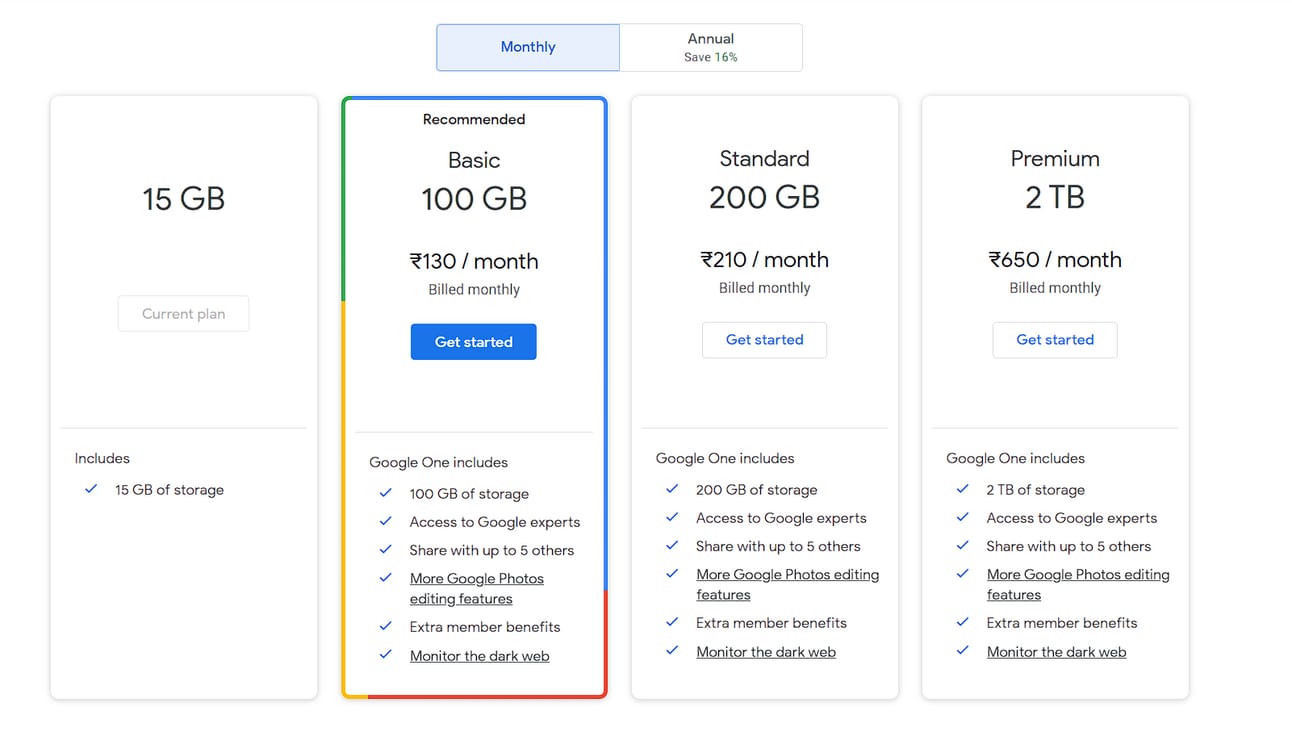Click Billed monthly text under Premium price
This screenshot has width=1292, height=732.
(1055, 288)
